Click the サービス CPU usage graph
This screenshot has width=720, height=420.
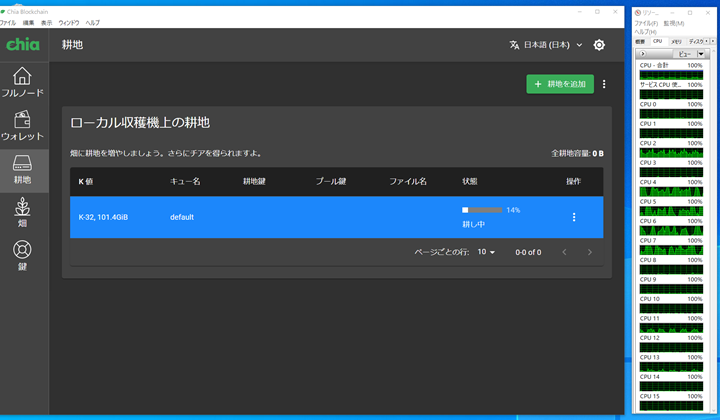671,95
